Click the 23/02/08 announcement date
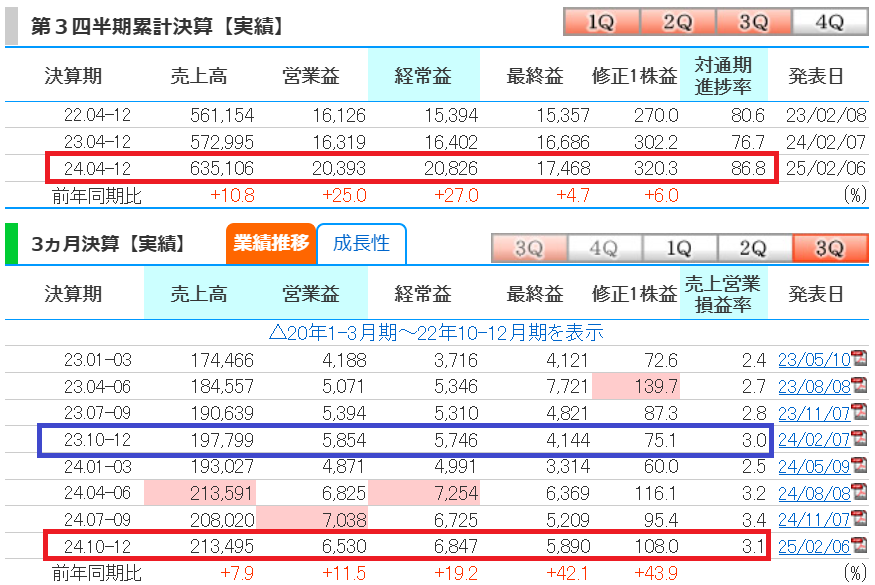 coord(826,115)
